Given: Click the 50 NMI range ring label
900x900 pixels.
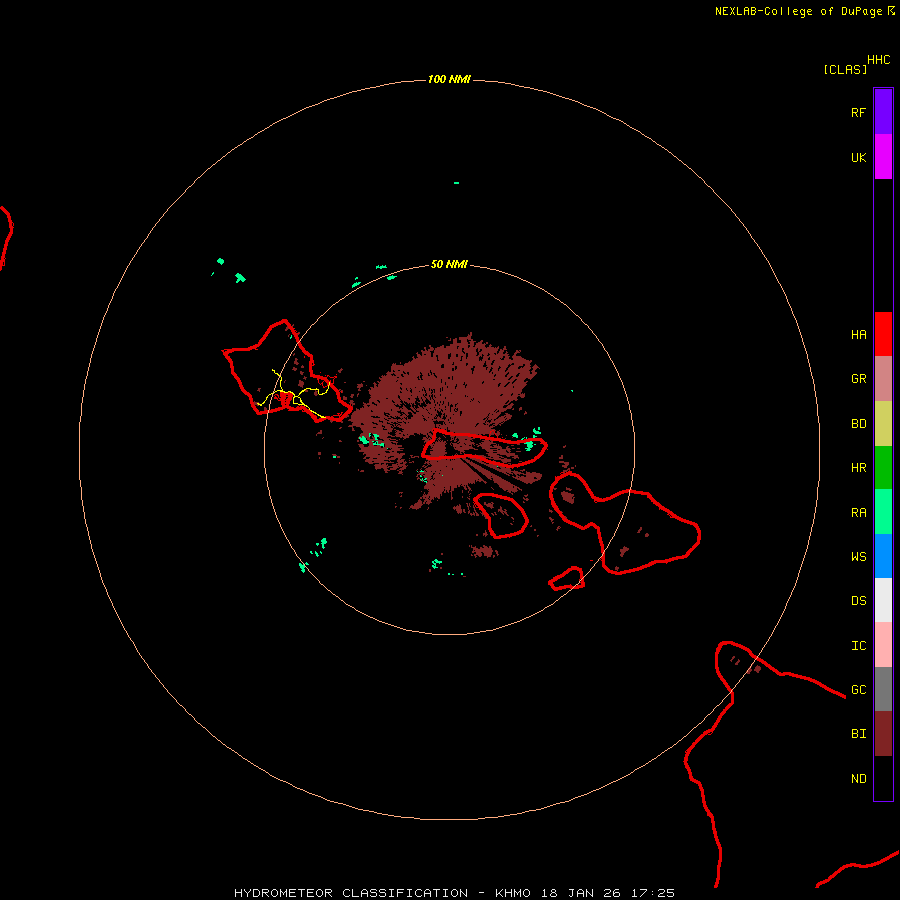Looking at the screenshot, I should click(449, 264).
